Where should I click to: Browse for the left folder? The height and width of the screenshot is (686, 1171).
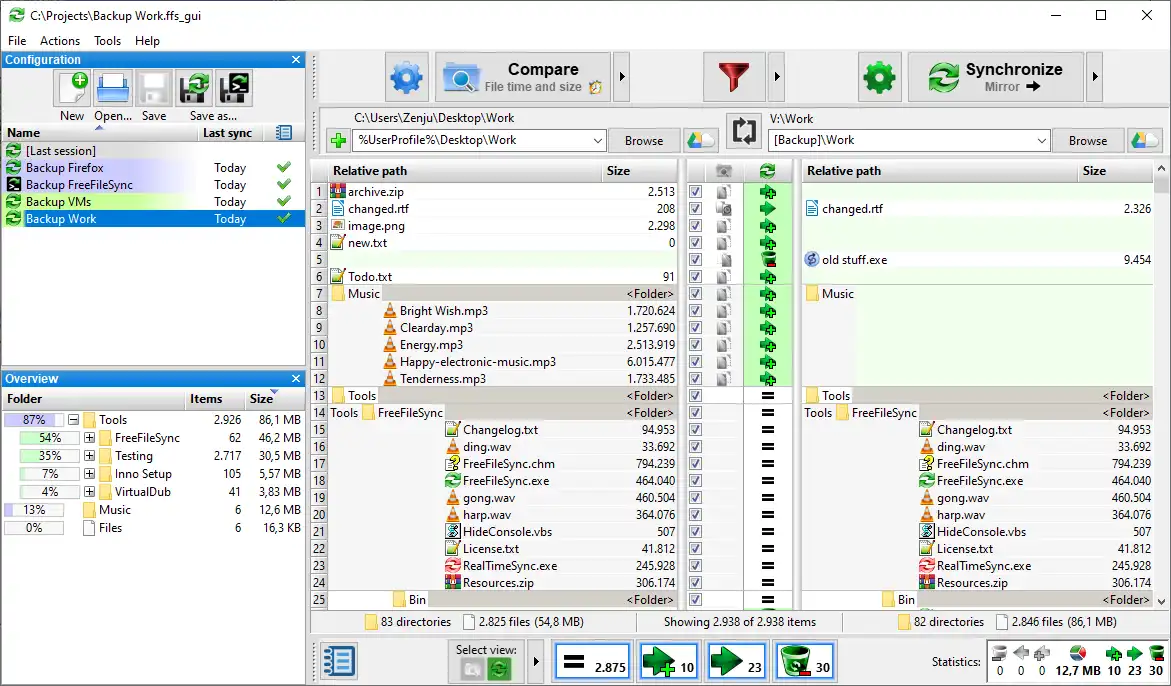pos(644,140)
